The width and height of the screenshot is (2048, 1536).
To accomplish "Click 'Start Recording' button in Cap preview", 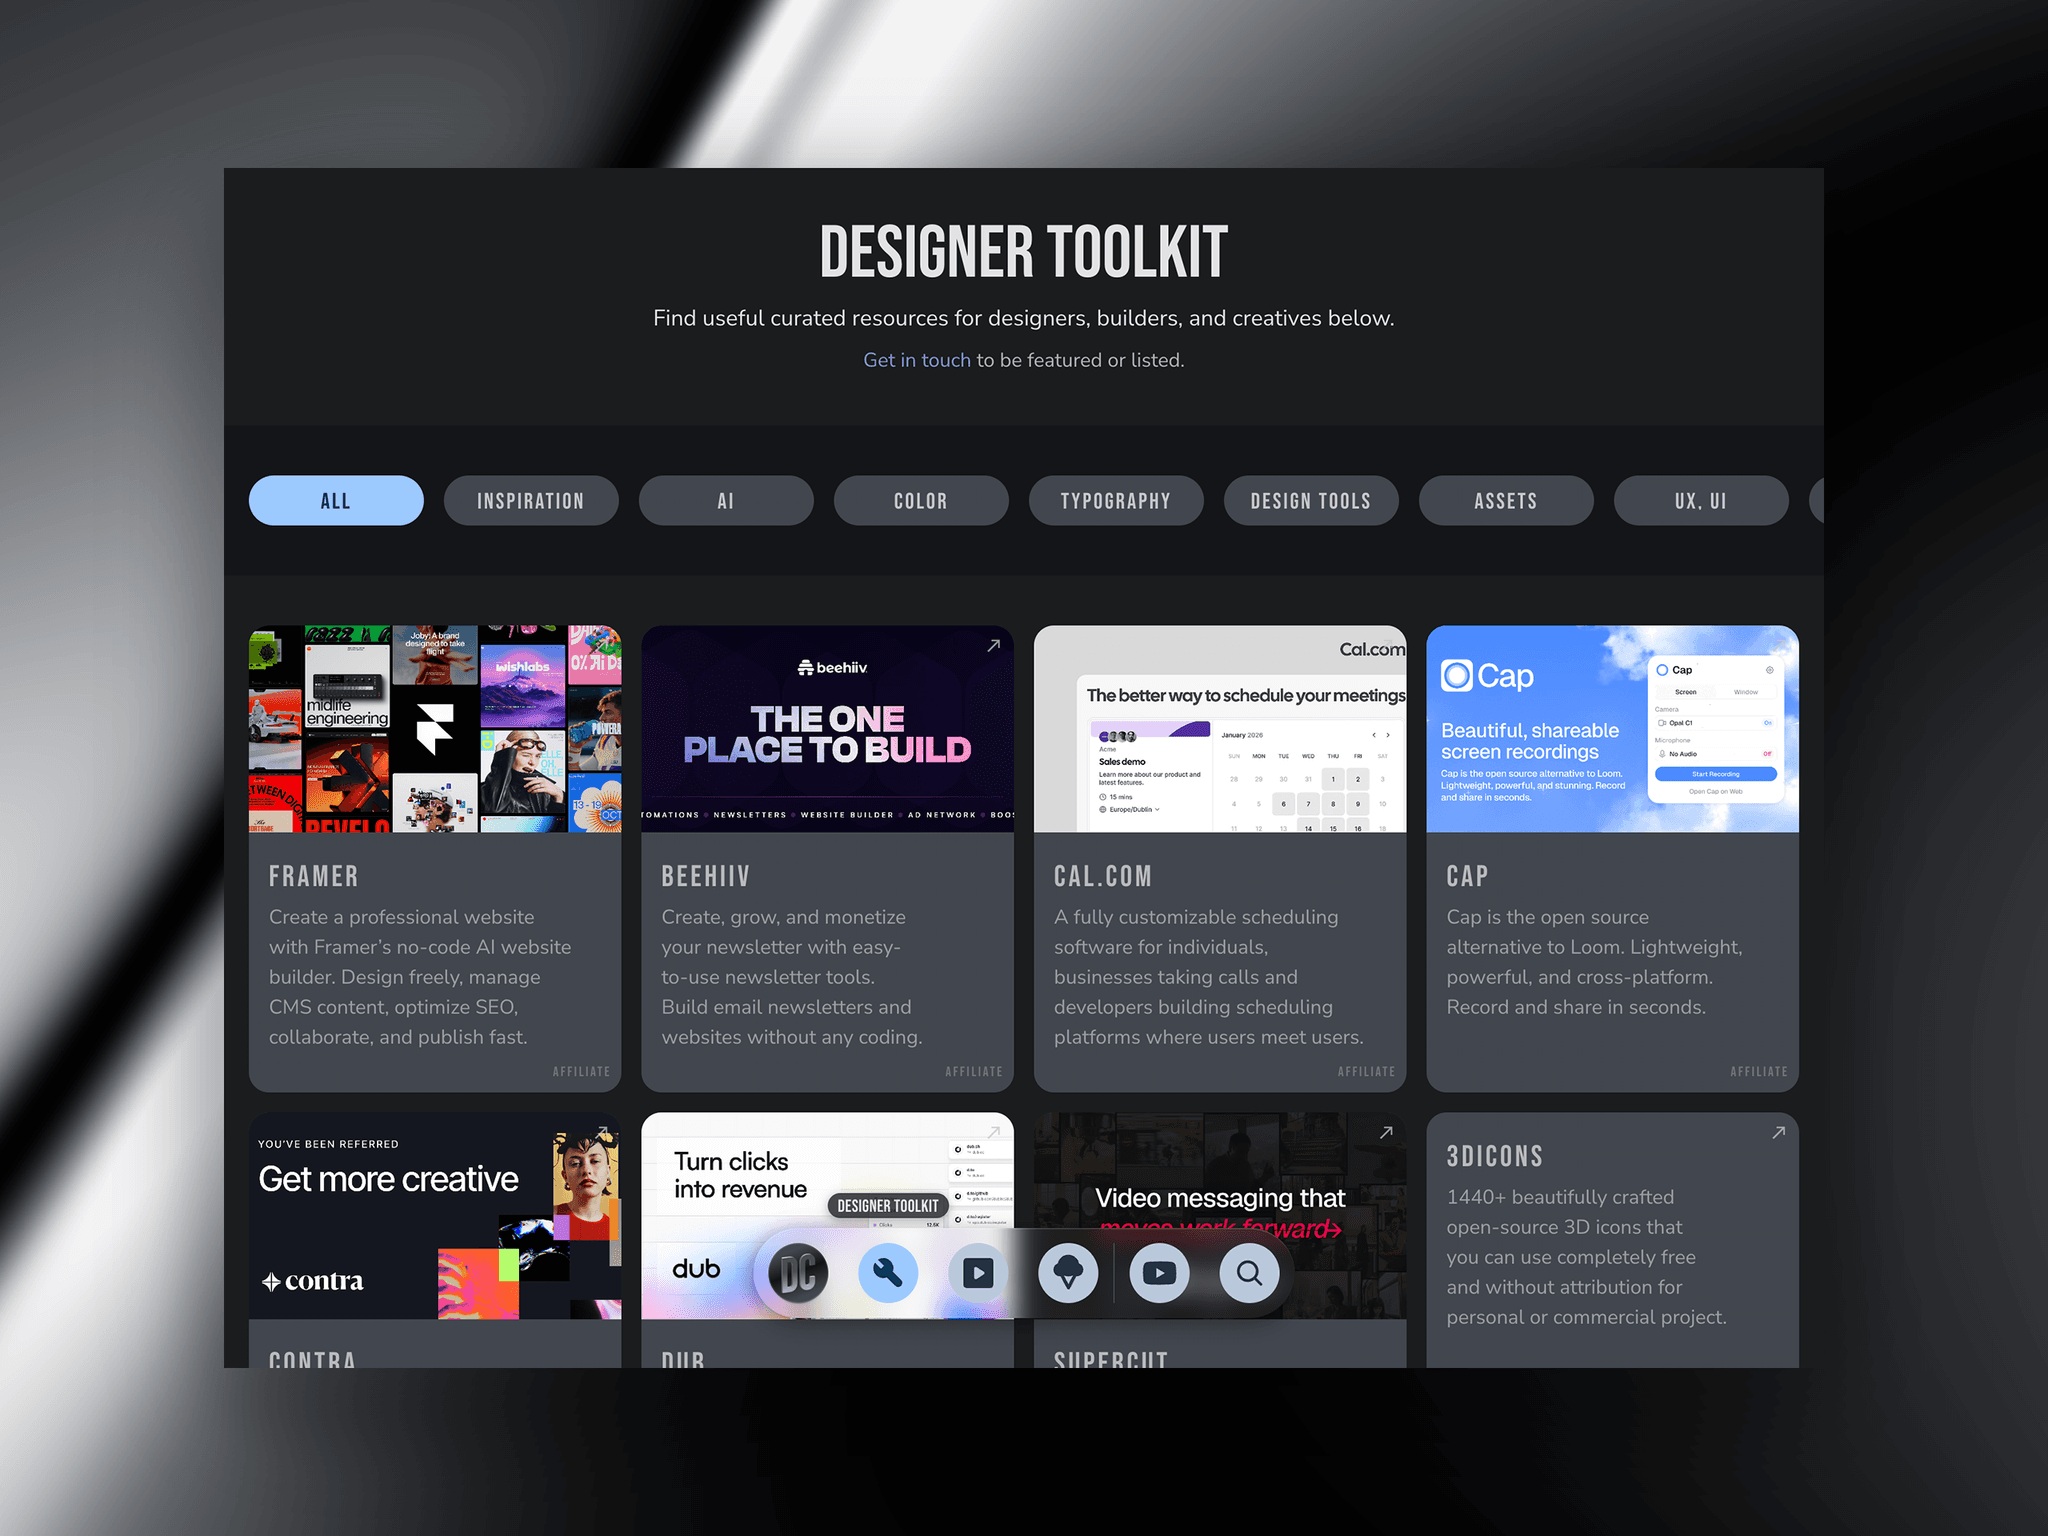I will (1716, 774).
